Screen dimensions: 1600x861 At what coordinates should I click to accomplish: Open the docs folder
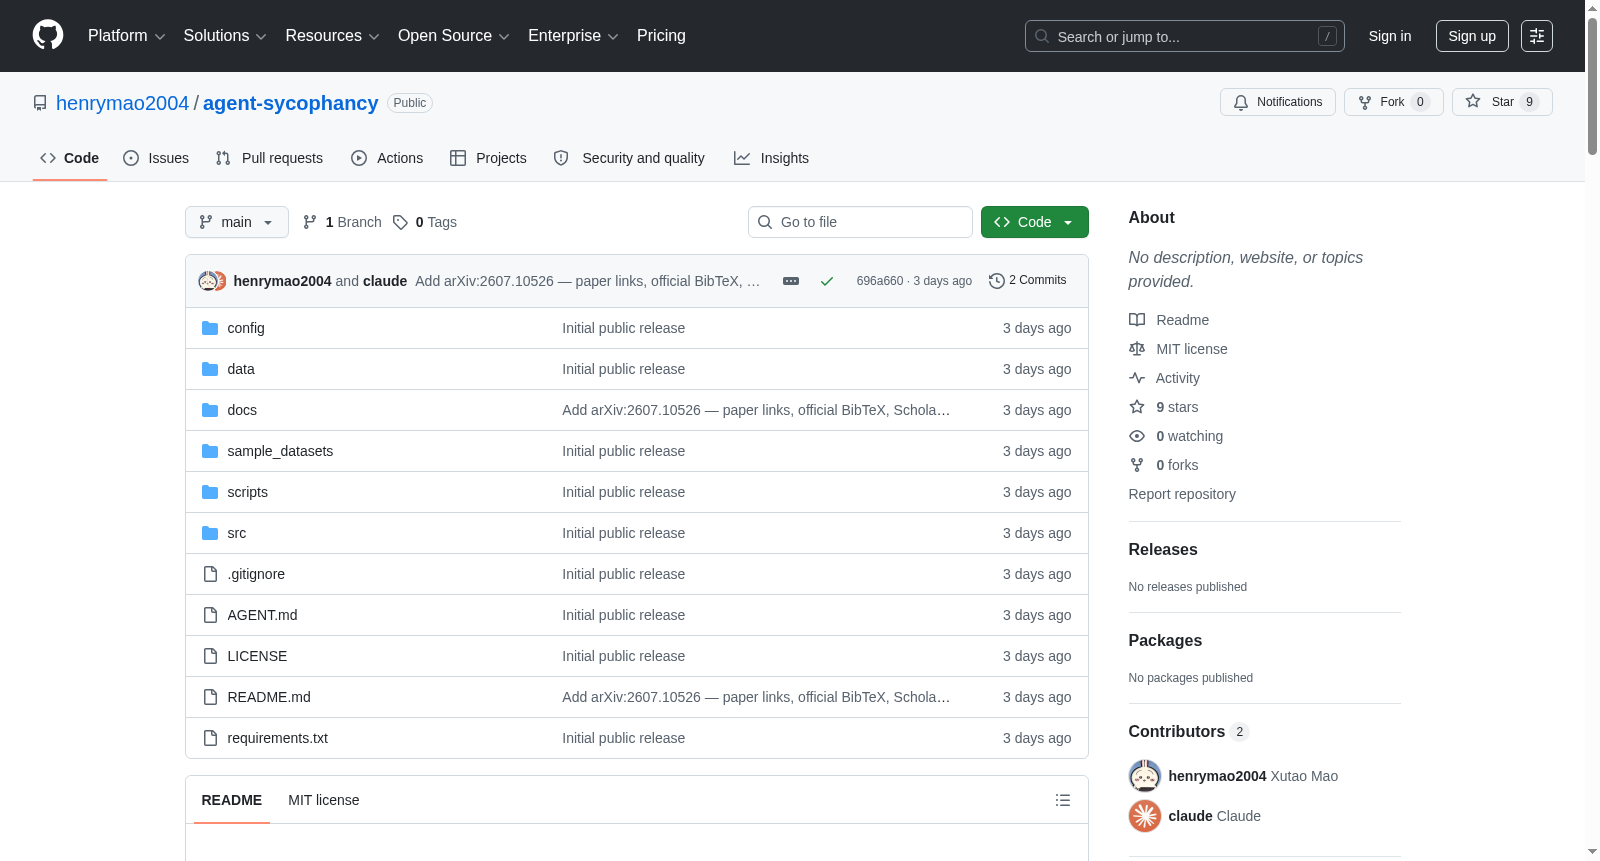[242, 410]
